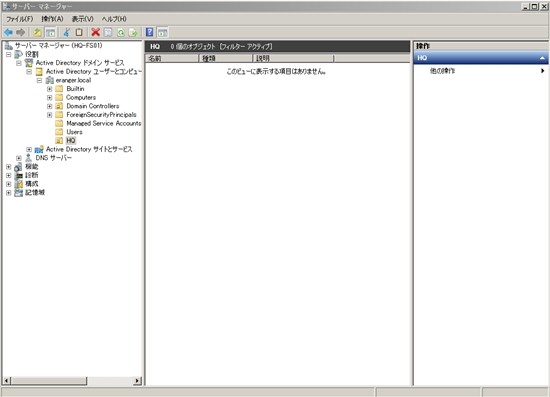Open the ヘルプ(H) menu

point(114,19)
